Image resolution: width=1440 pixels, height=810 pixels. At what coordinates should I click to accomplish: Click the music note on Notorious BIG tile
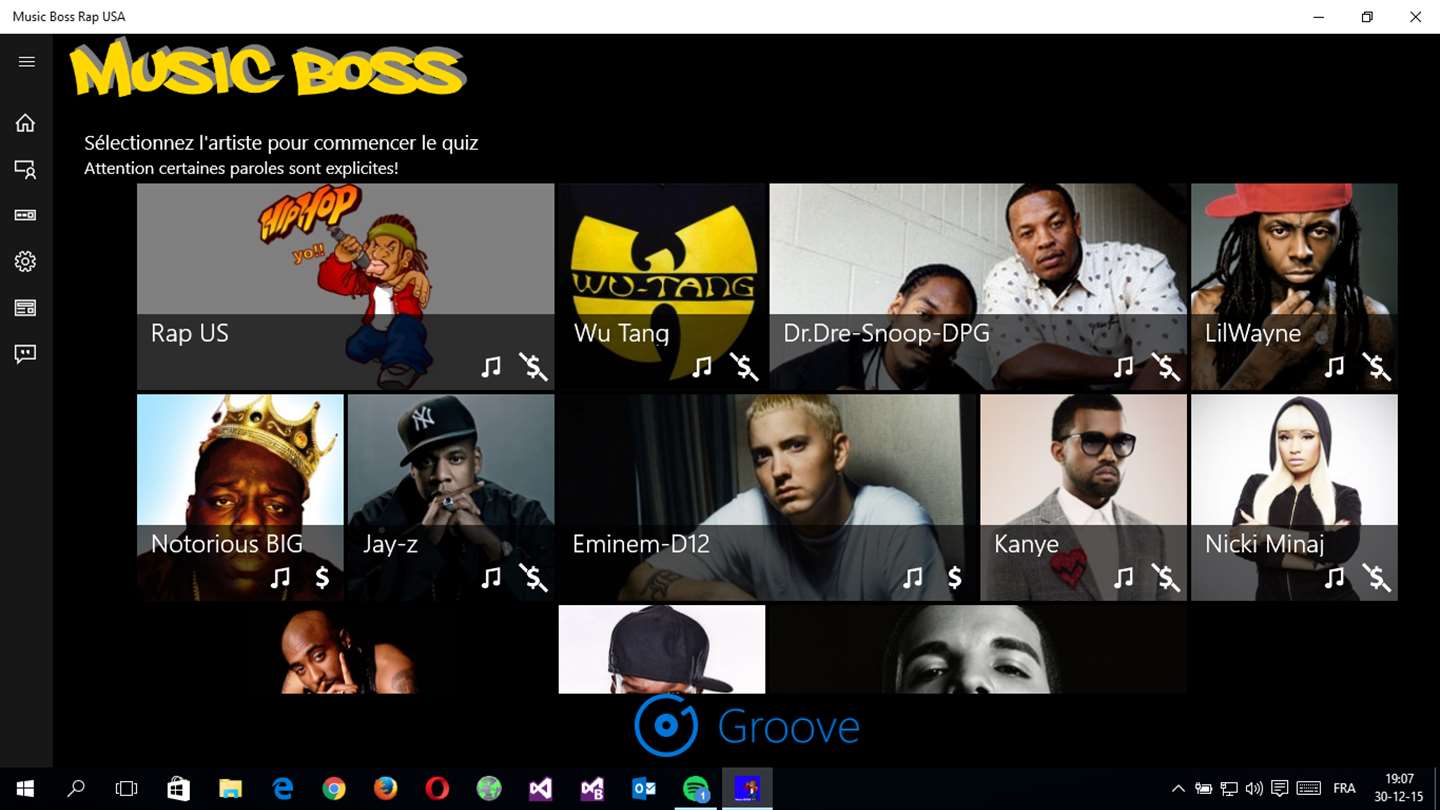(x=280, y=577)
